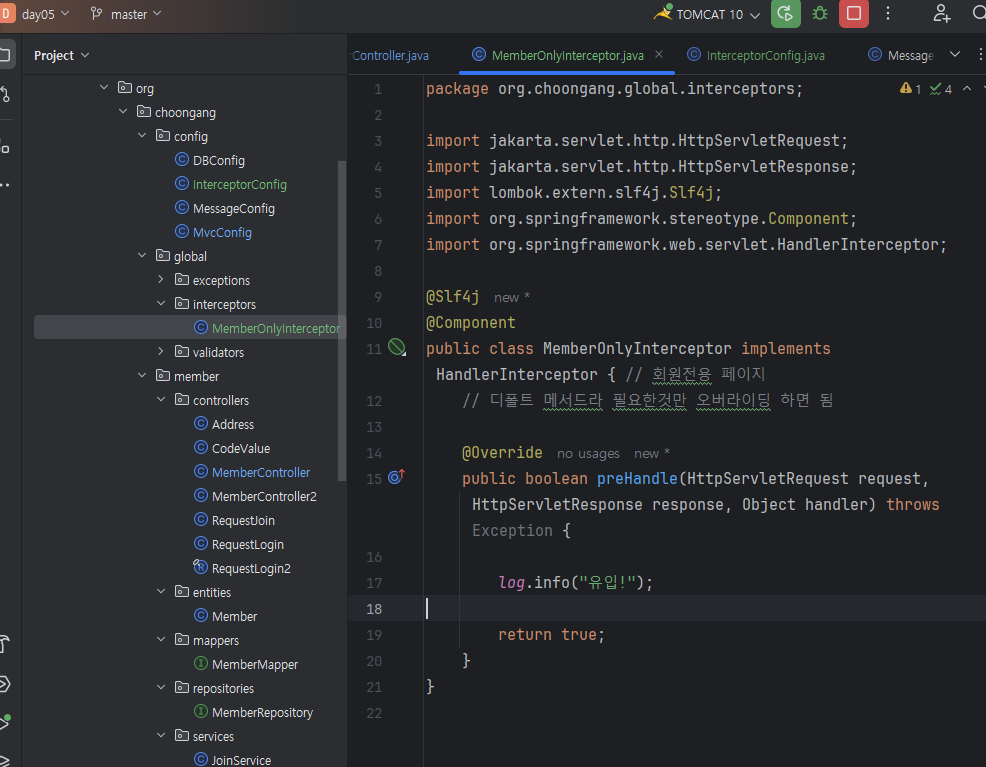Open the add collaborator profile icon
The image size is (986, 767).
pyautogui.click(x=941, y=14)
